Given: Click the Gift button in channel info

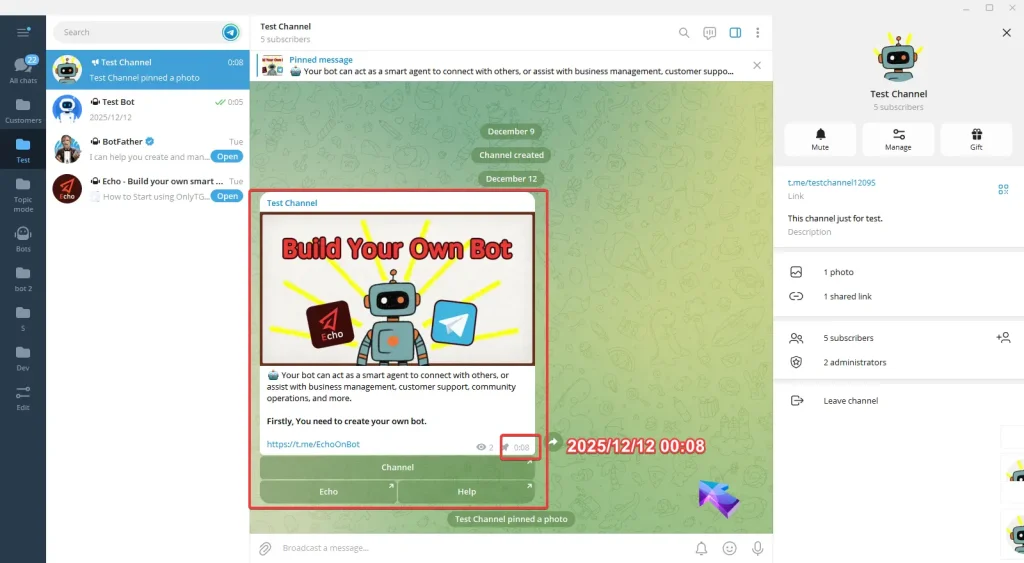Looking at the screenshot, I should click(976, 139).
